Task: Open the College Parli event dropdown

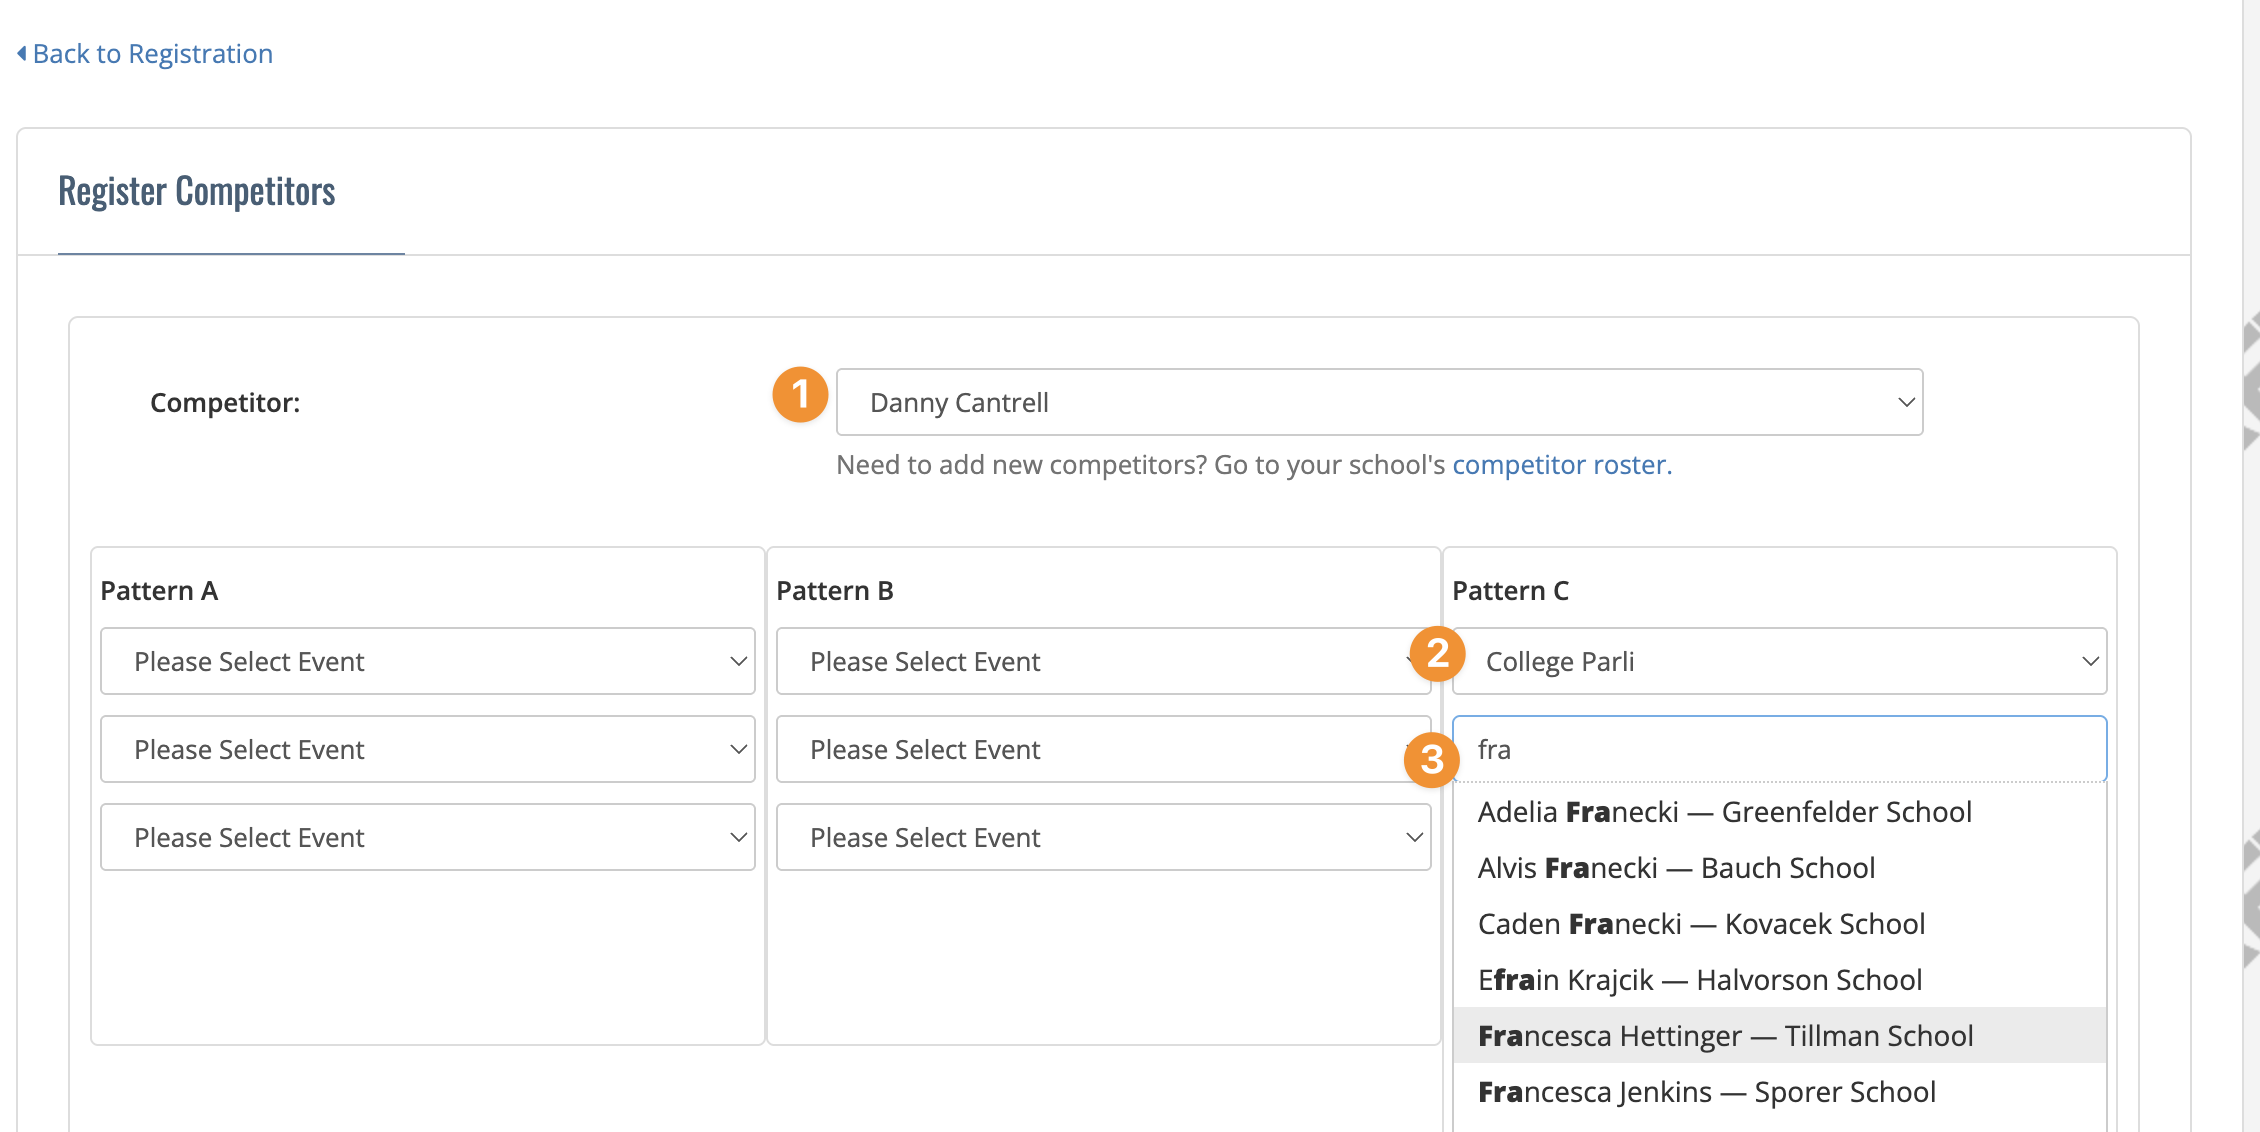Action: tap(1779, 661)
